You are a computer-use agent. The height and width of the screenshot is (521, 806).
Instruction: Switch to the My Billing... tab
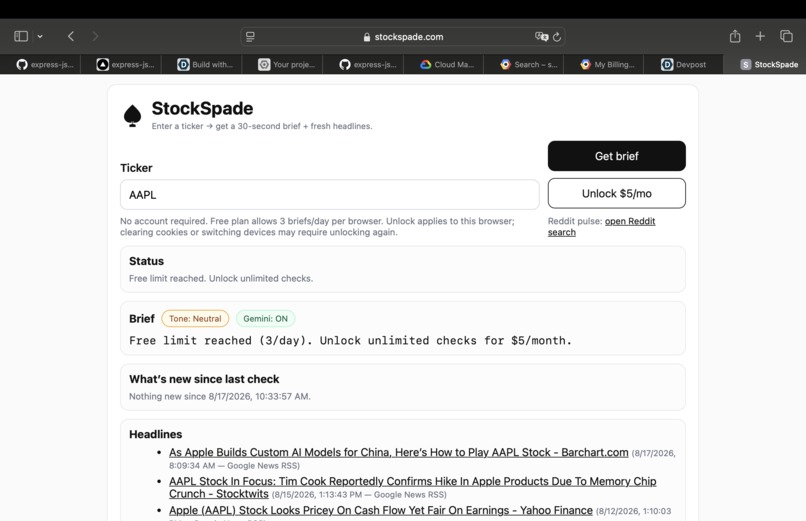coord(607,64)
